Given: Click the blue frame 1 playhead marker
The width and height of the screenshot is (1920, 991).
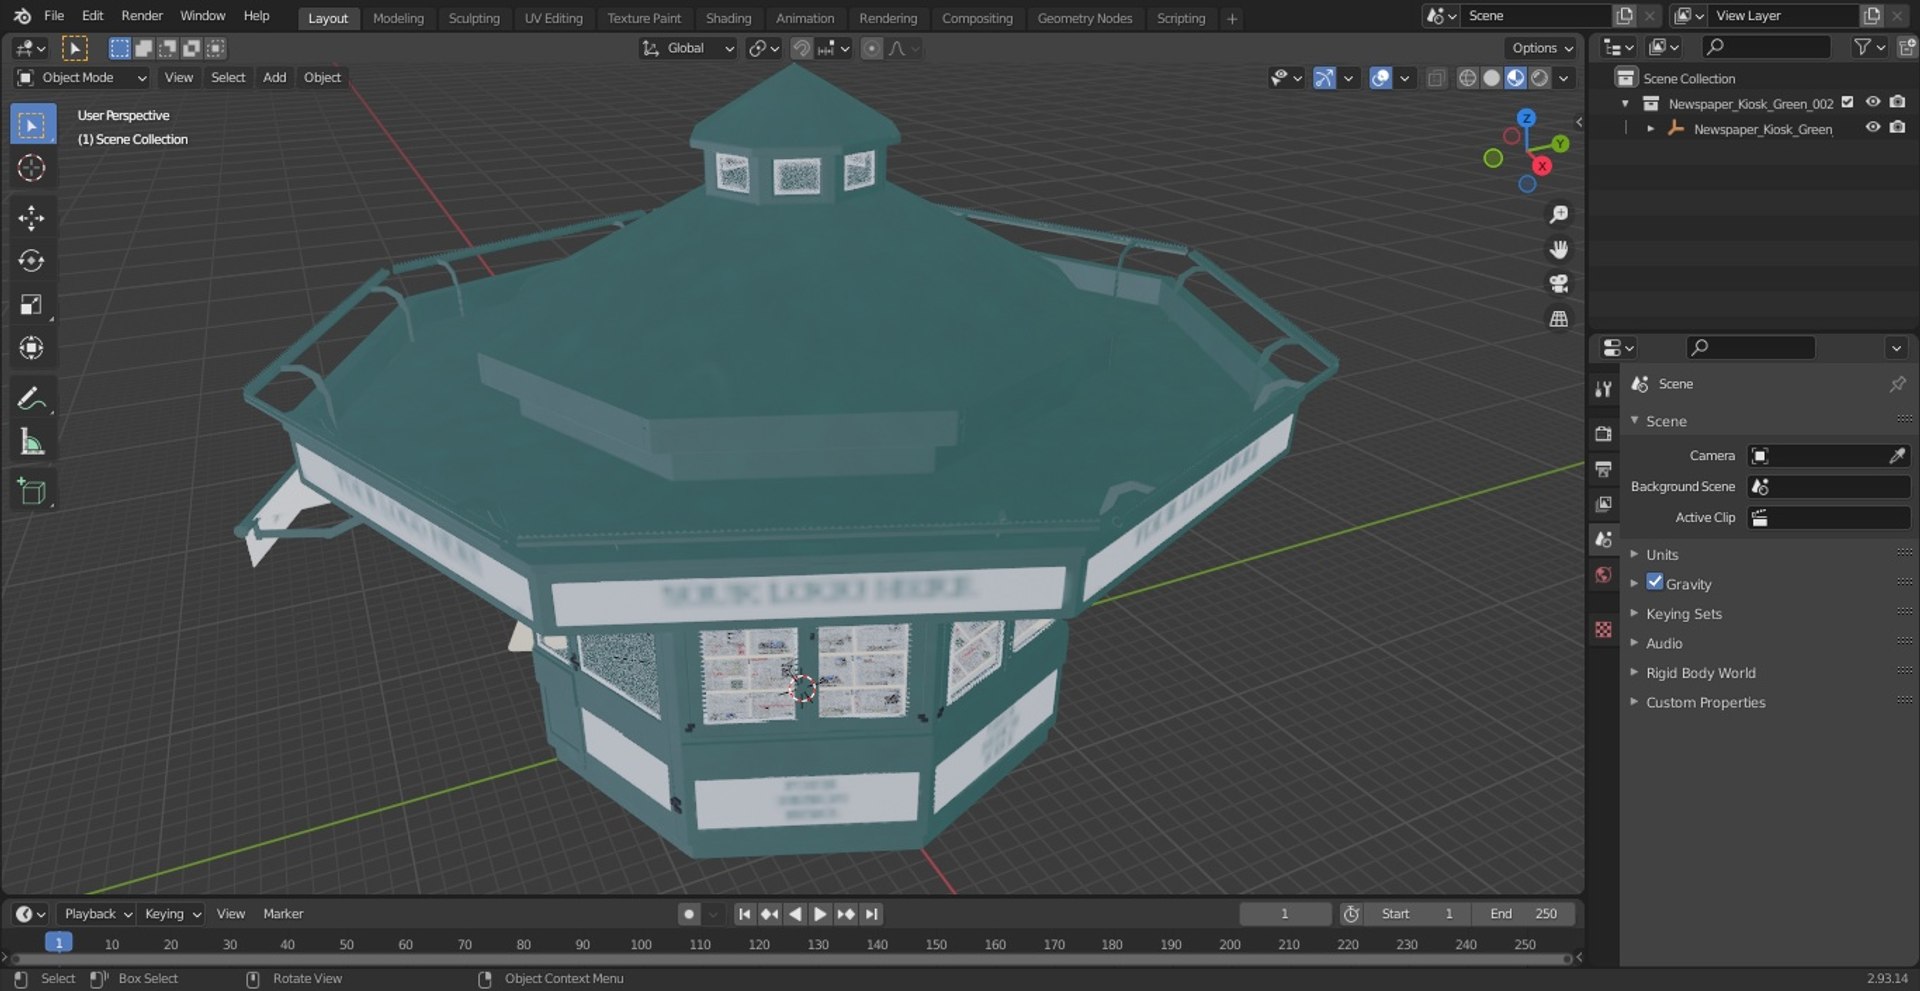Looking at the screenshot, I should click(x=59, y=942).
